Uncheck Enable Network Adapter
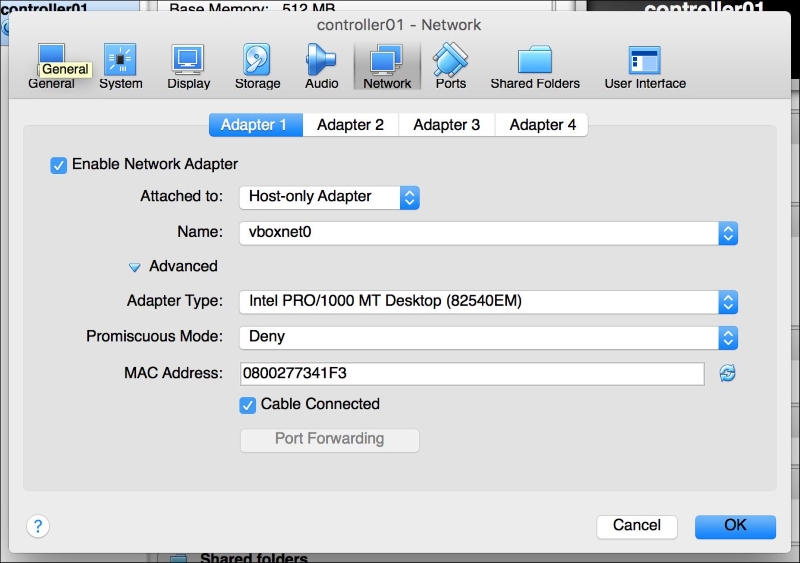Viewport: 800px width, 563px height. 59,165
